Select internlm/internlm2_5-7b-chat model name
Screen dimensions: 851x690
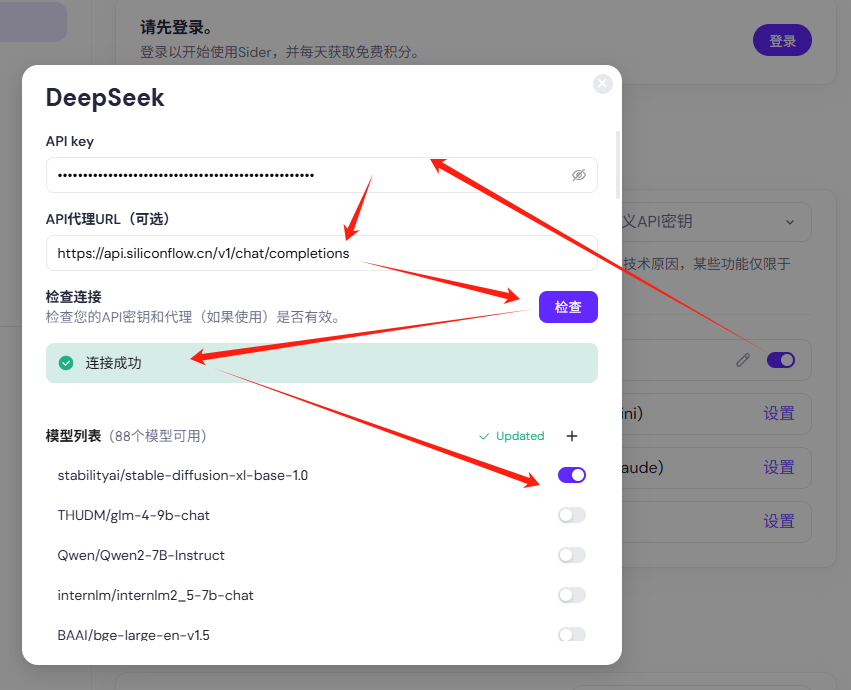click(x=155, y=596)
